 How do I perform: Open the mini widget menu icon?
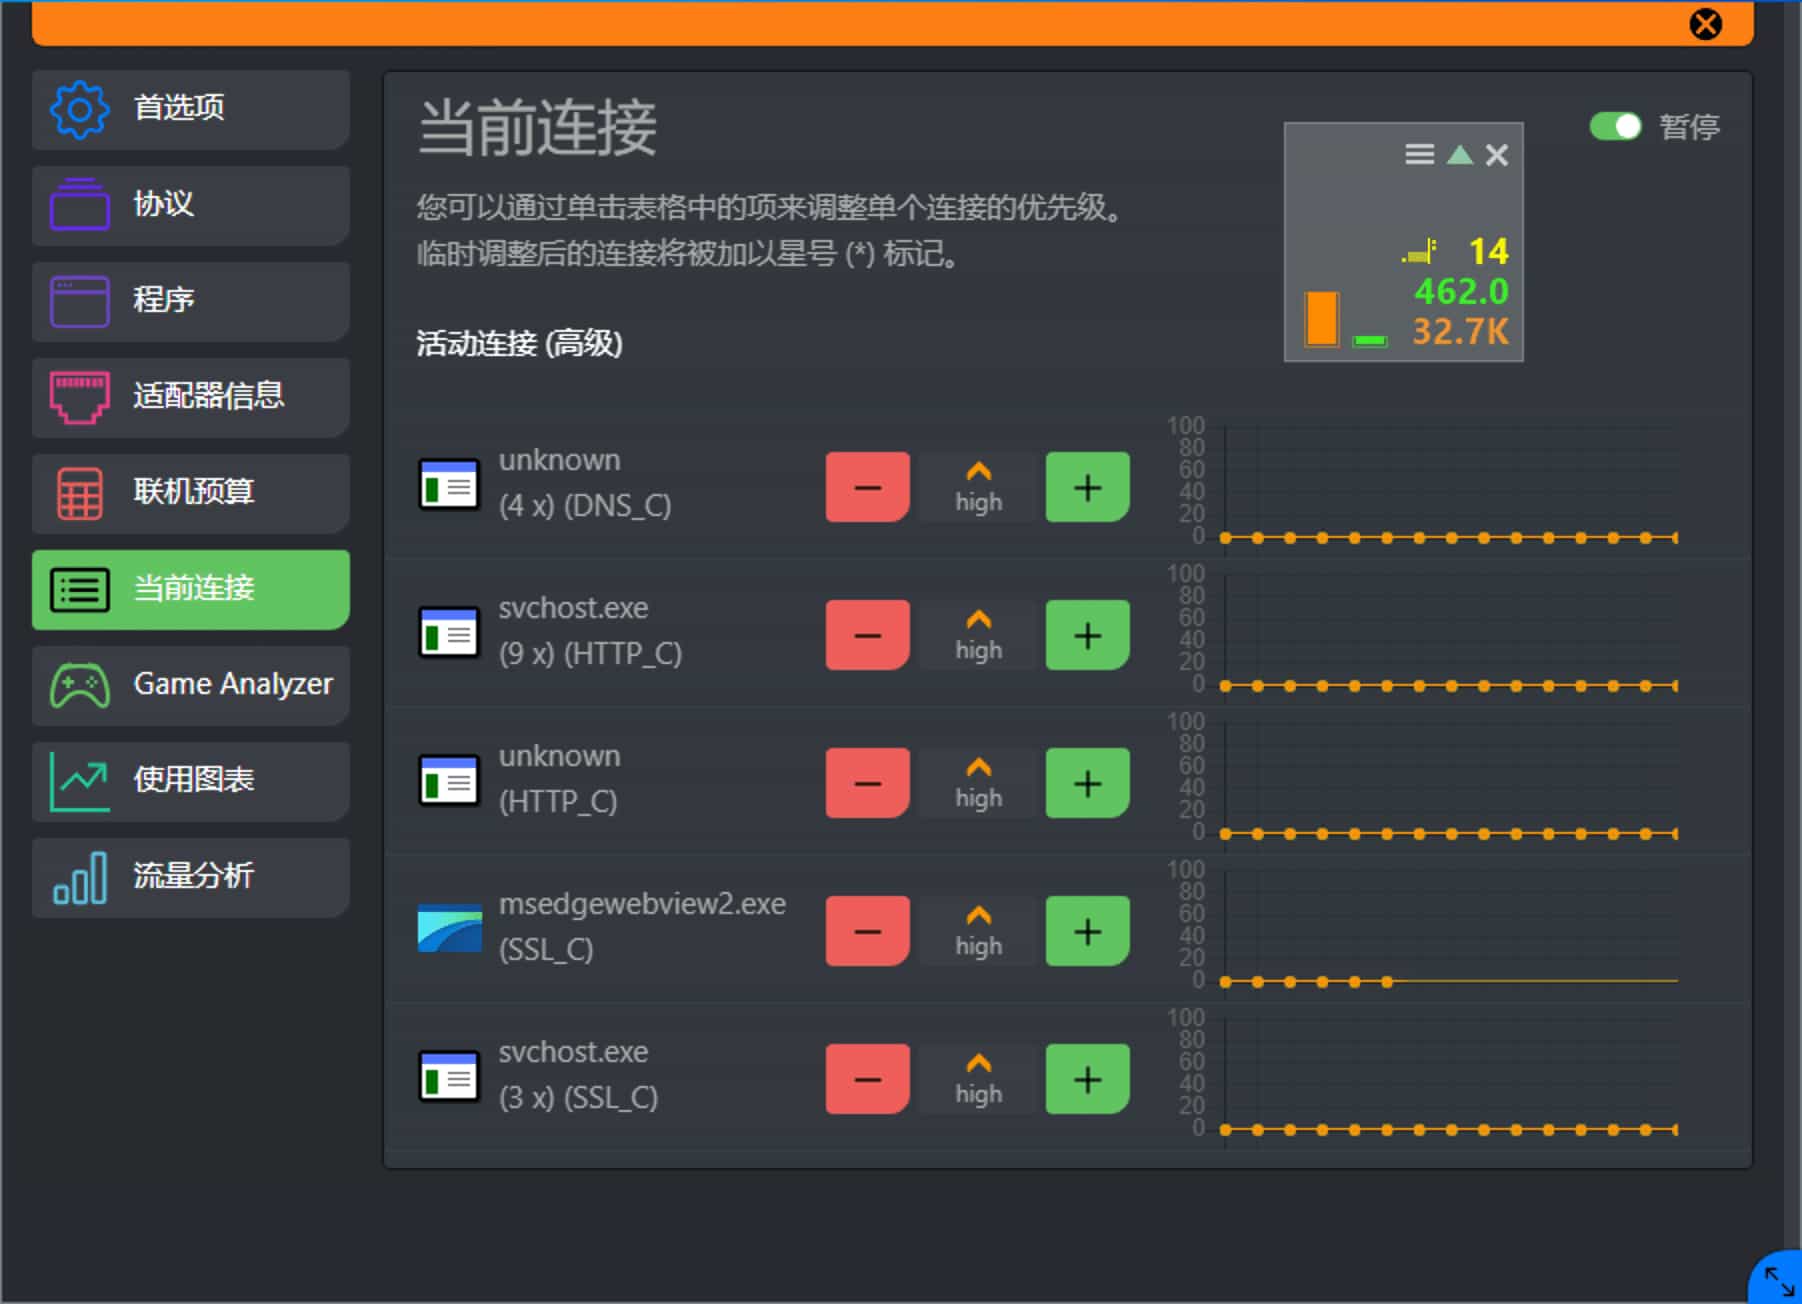pos(1419,155)
